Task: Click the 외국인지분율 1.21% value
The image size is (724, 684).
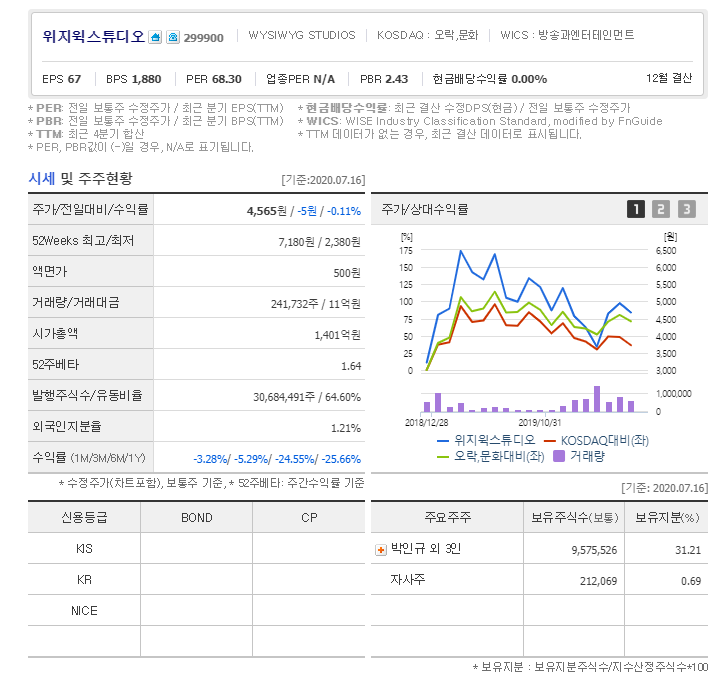Action: tap(345, 428)
